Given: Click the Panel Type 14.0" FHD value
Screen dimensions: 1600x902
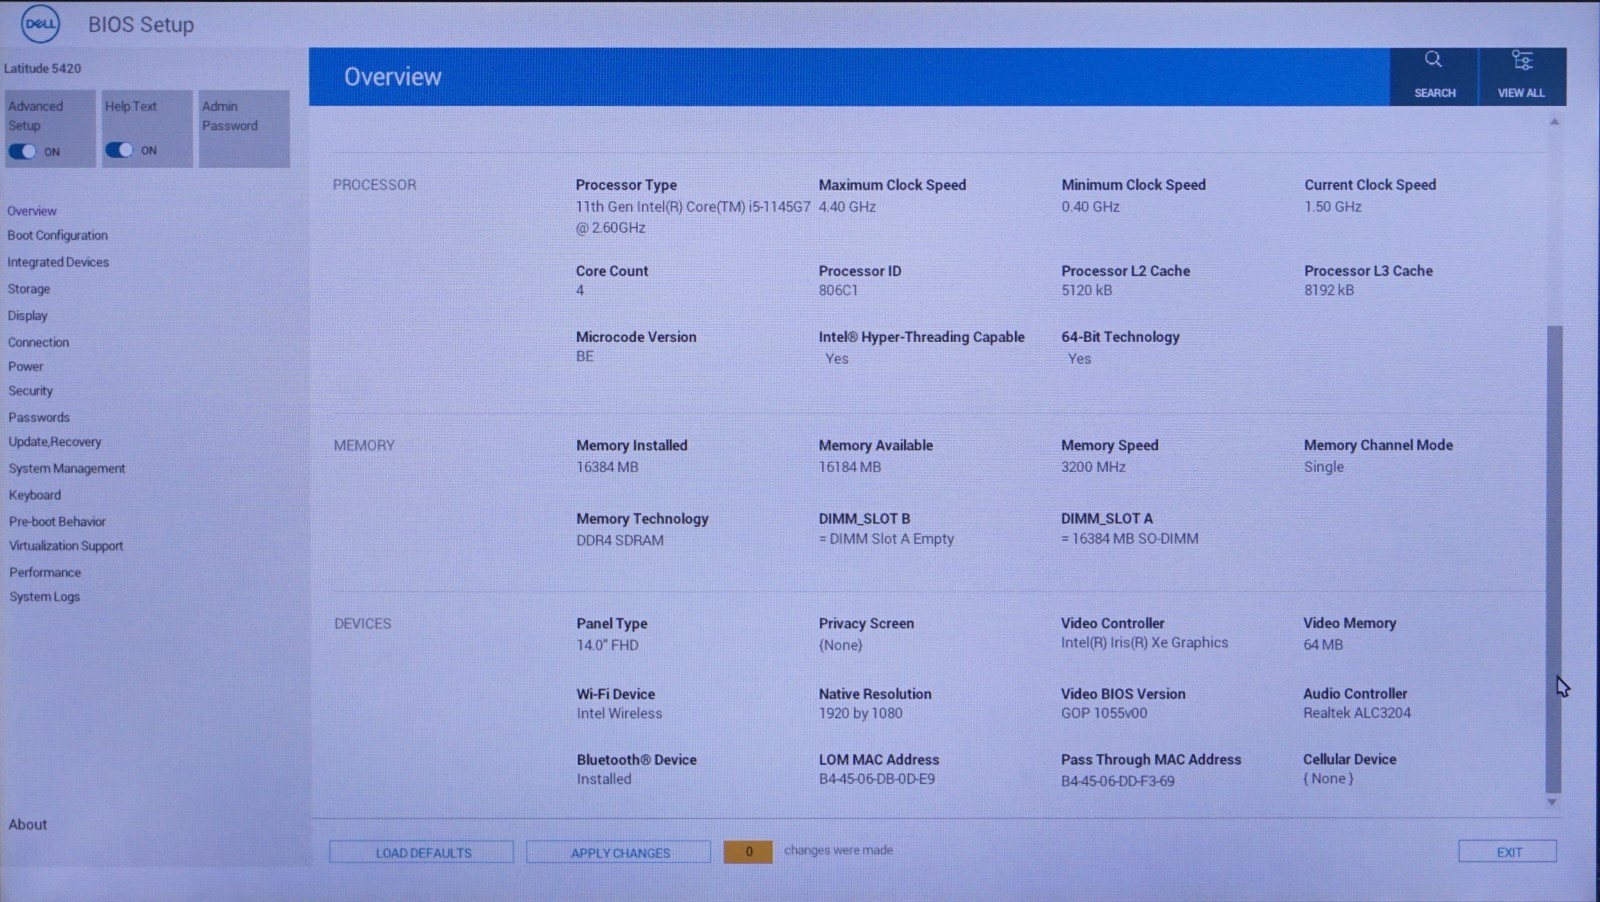Looking at the screenshot, I should 607,645.
